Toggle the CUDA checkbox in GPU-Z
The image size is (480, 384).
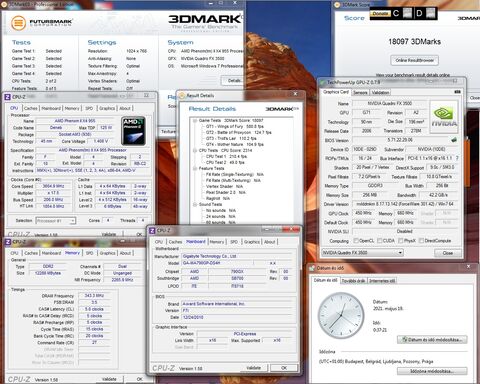379,240
